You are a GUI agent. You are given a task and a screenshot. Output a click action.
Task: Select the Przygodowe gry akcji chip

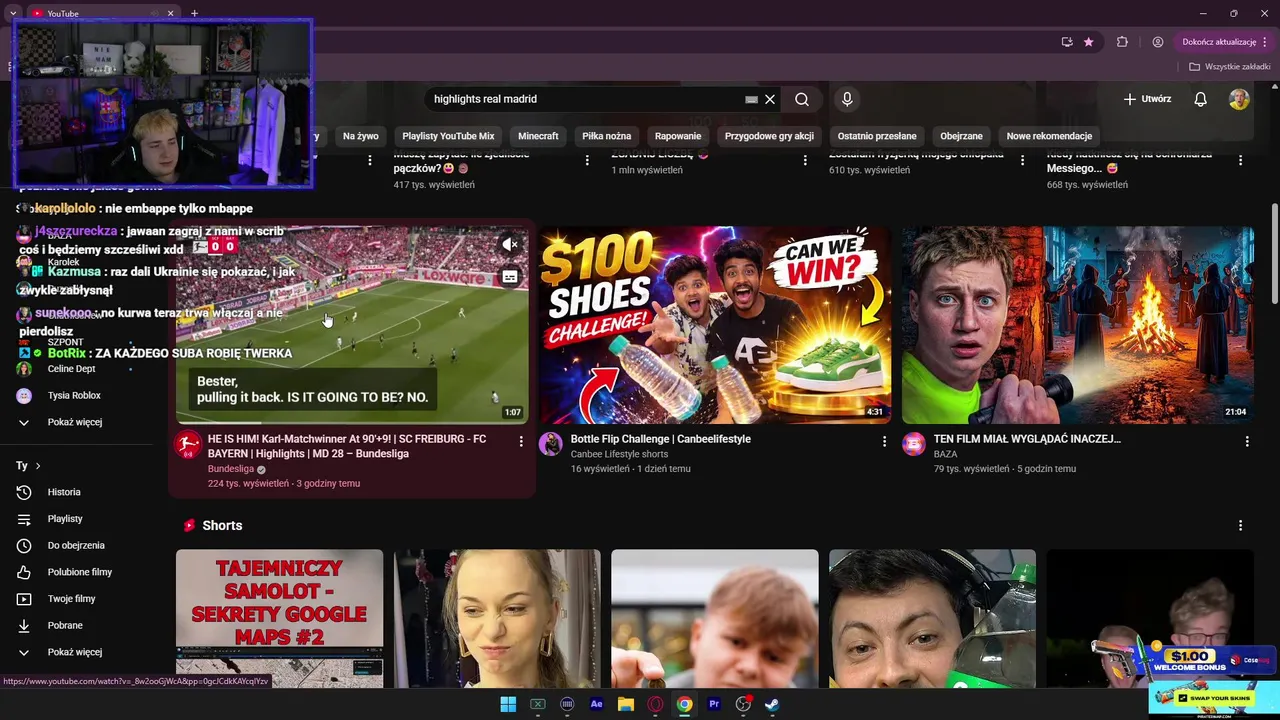click(x=769, y=136)
